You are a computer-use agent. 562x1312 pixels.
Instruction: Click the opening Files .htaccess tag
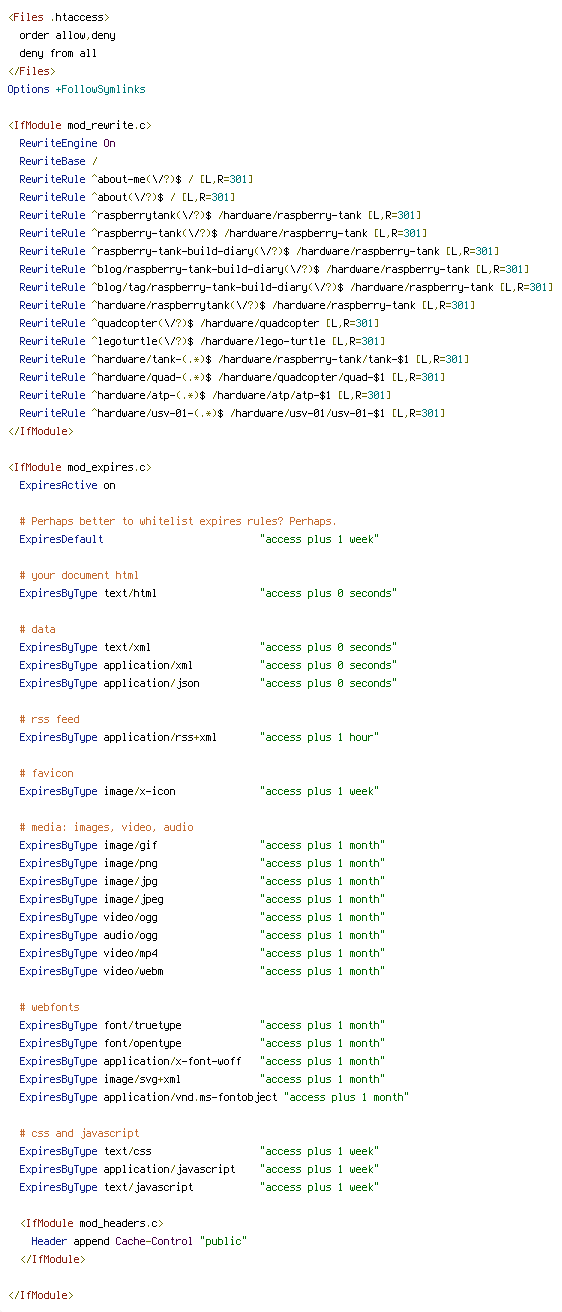[59, 17]
